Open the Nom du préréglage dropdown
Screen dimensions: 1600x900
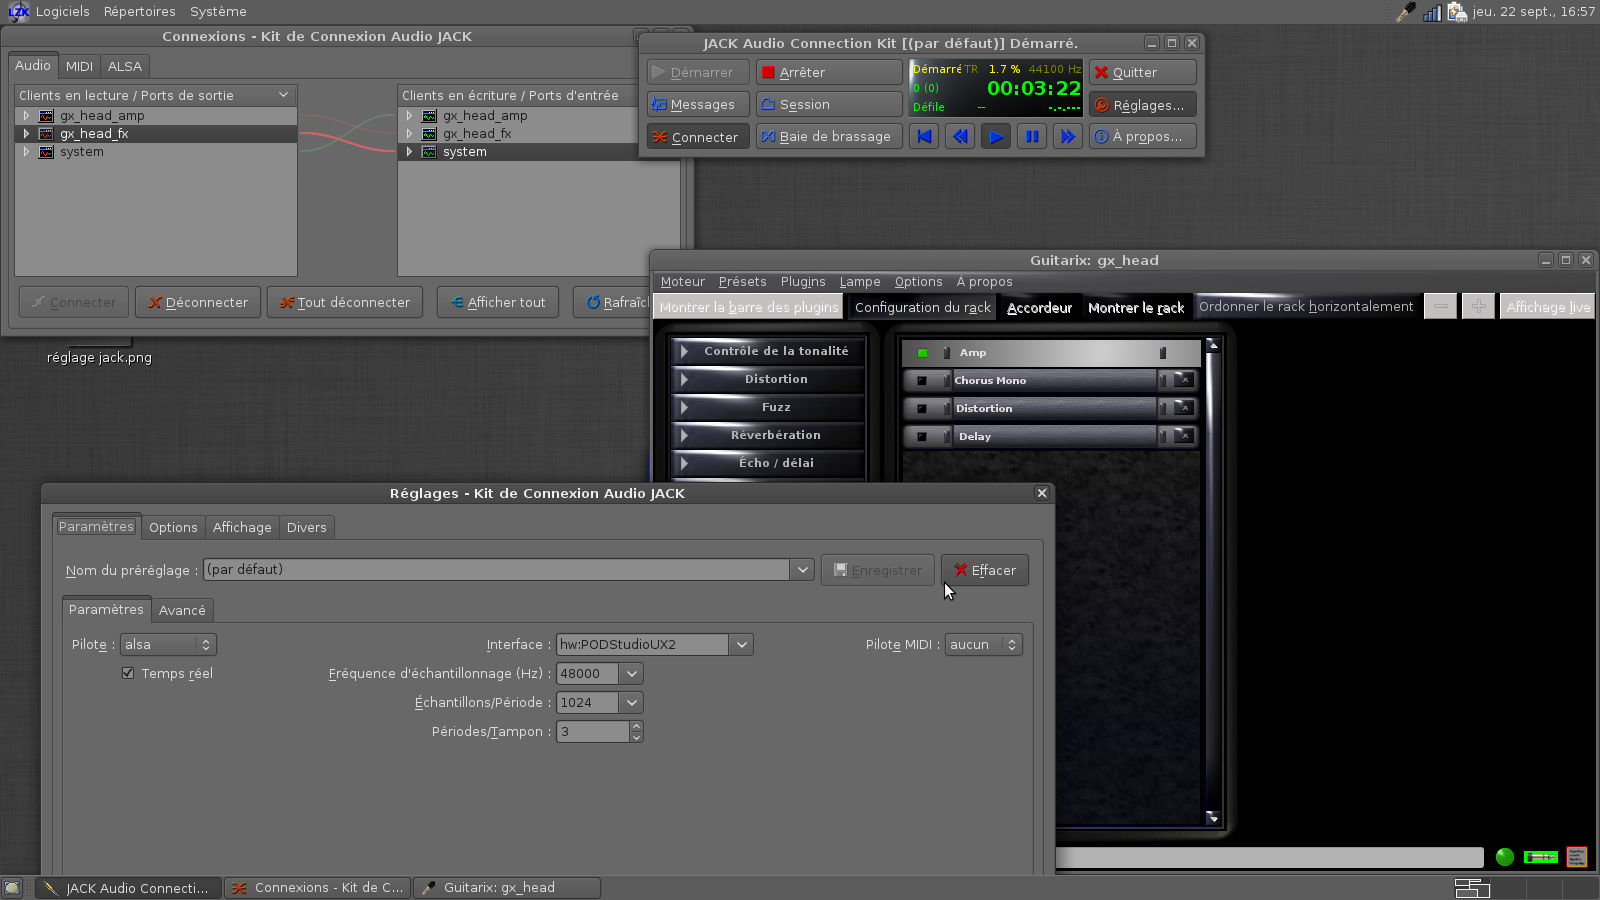[802, 570]
